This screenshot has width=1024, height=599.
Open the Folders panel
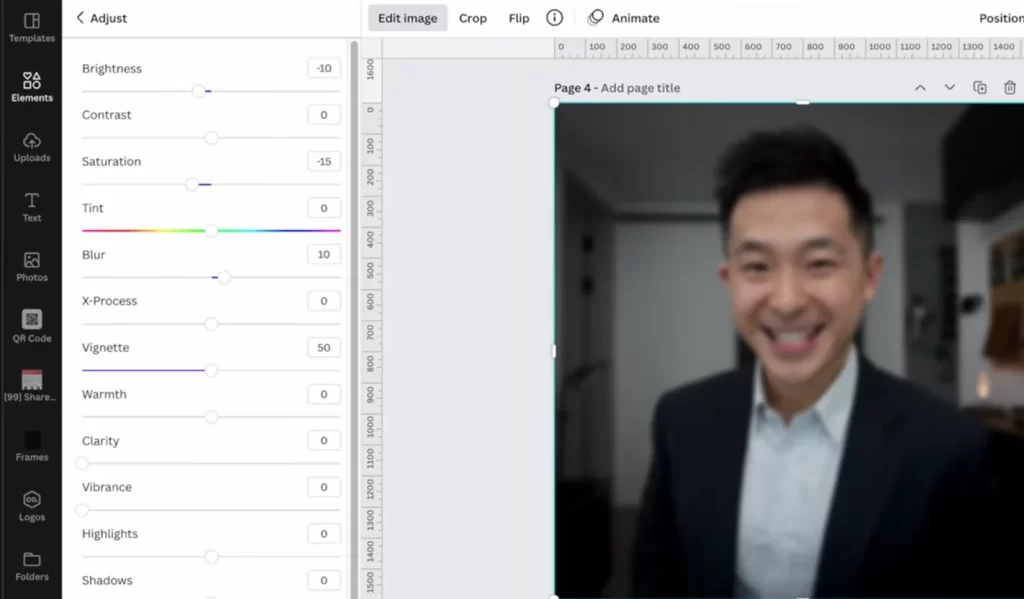[x=31, y=566]
